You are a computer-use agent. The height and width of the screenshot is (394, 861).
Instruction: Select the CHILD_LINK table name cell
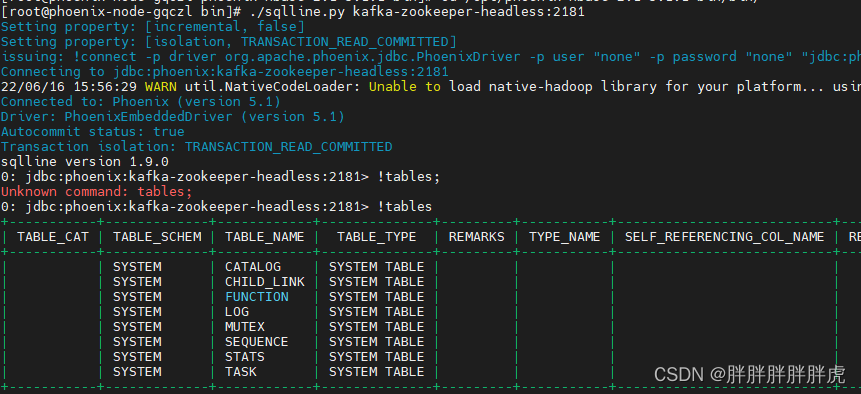click(265, 282)
